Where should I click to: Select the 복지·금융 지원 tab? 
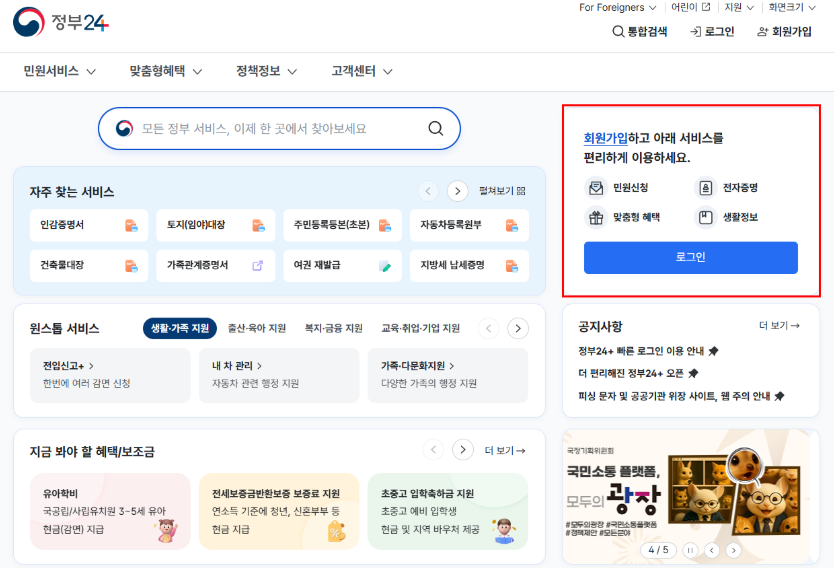click(333, 328)
